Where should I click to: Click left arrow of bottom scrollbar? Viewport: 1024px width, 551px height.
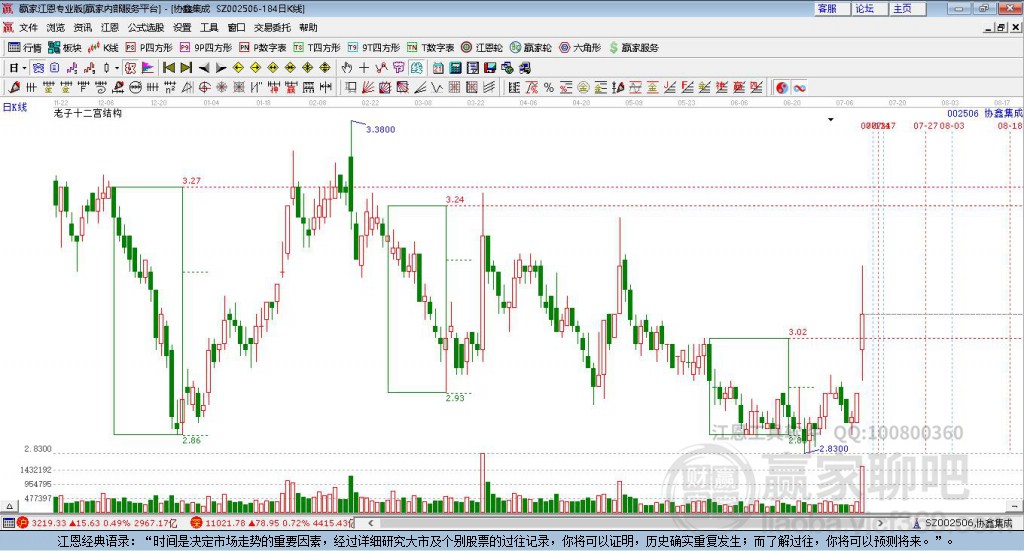(371, 523)
